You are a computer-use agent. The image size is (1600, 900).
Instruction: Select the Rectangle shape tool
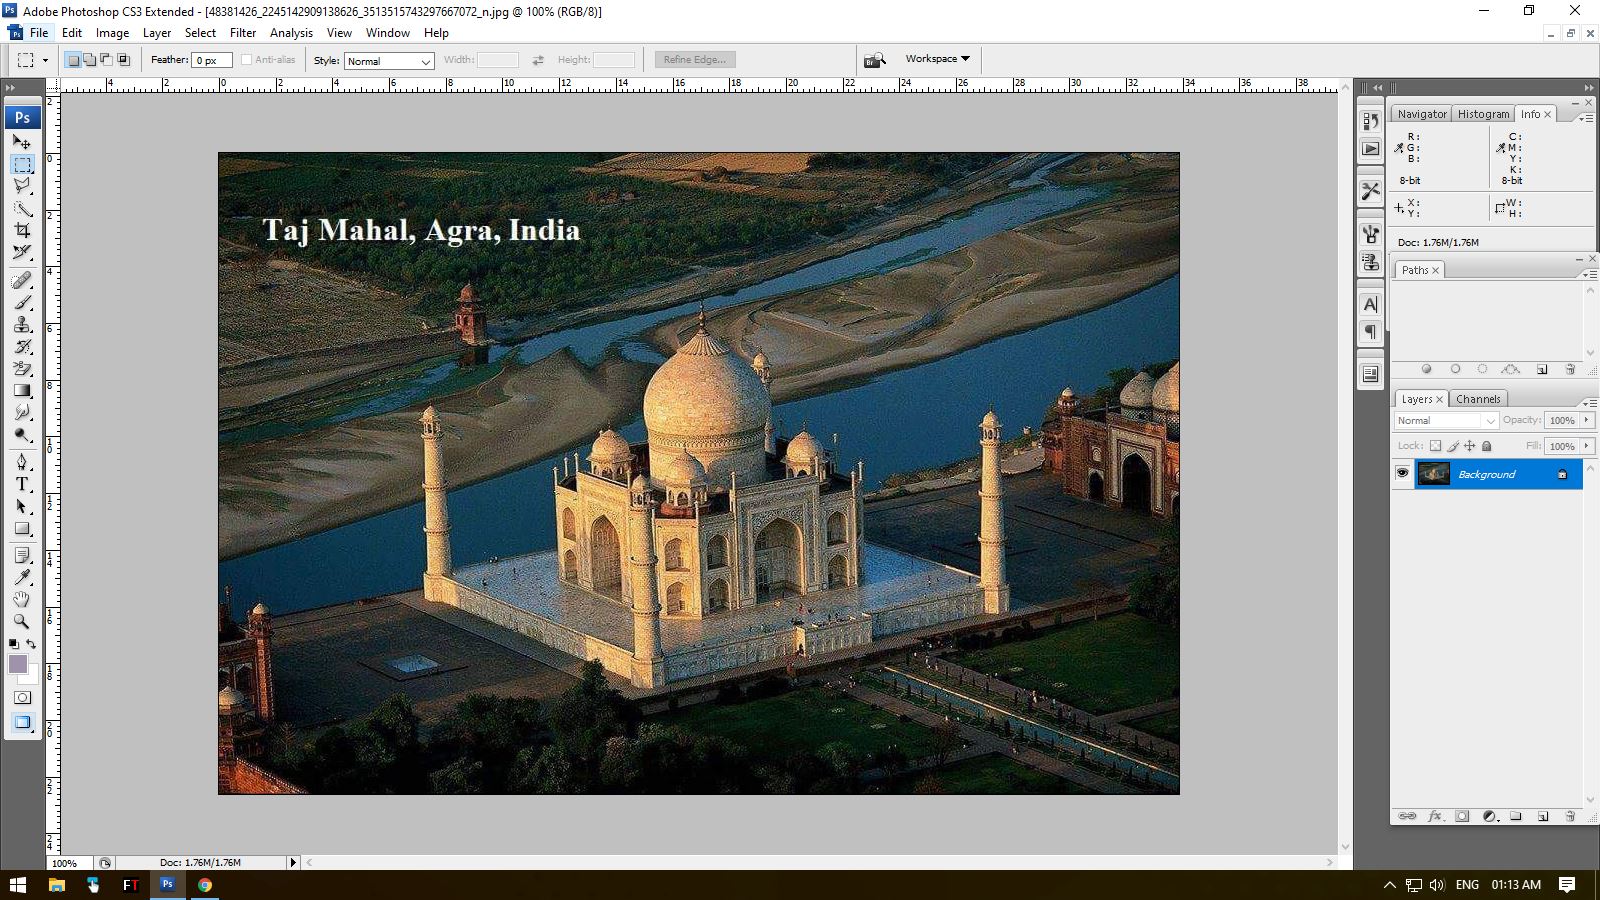[x=22, y=528]
